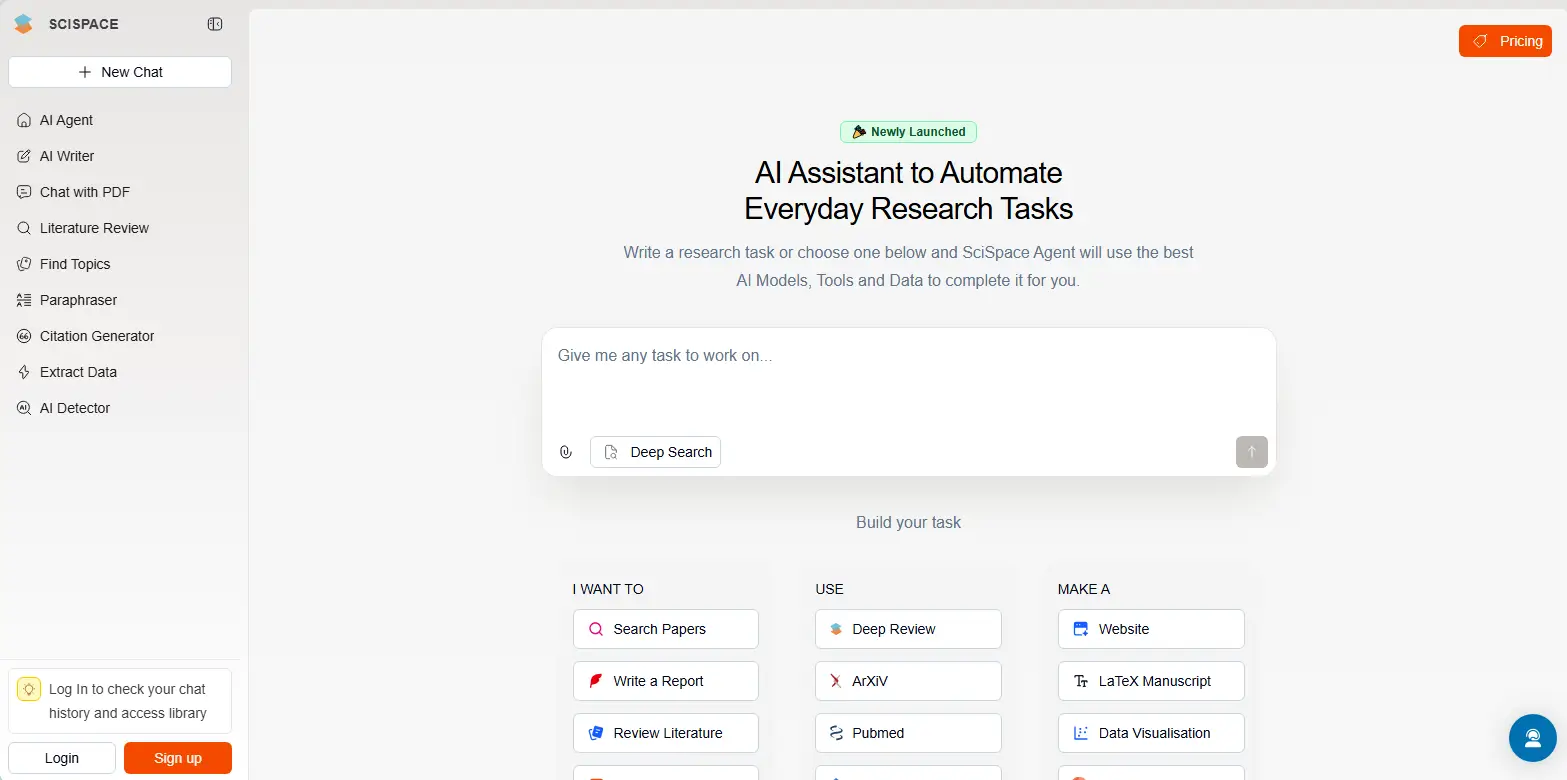Viewport: 1567px width, 780px height.
Task: Click the Find Topics icon
Action: [24, 264]
